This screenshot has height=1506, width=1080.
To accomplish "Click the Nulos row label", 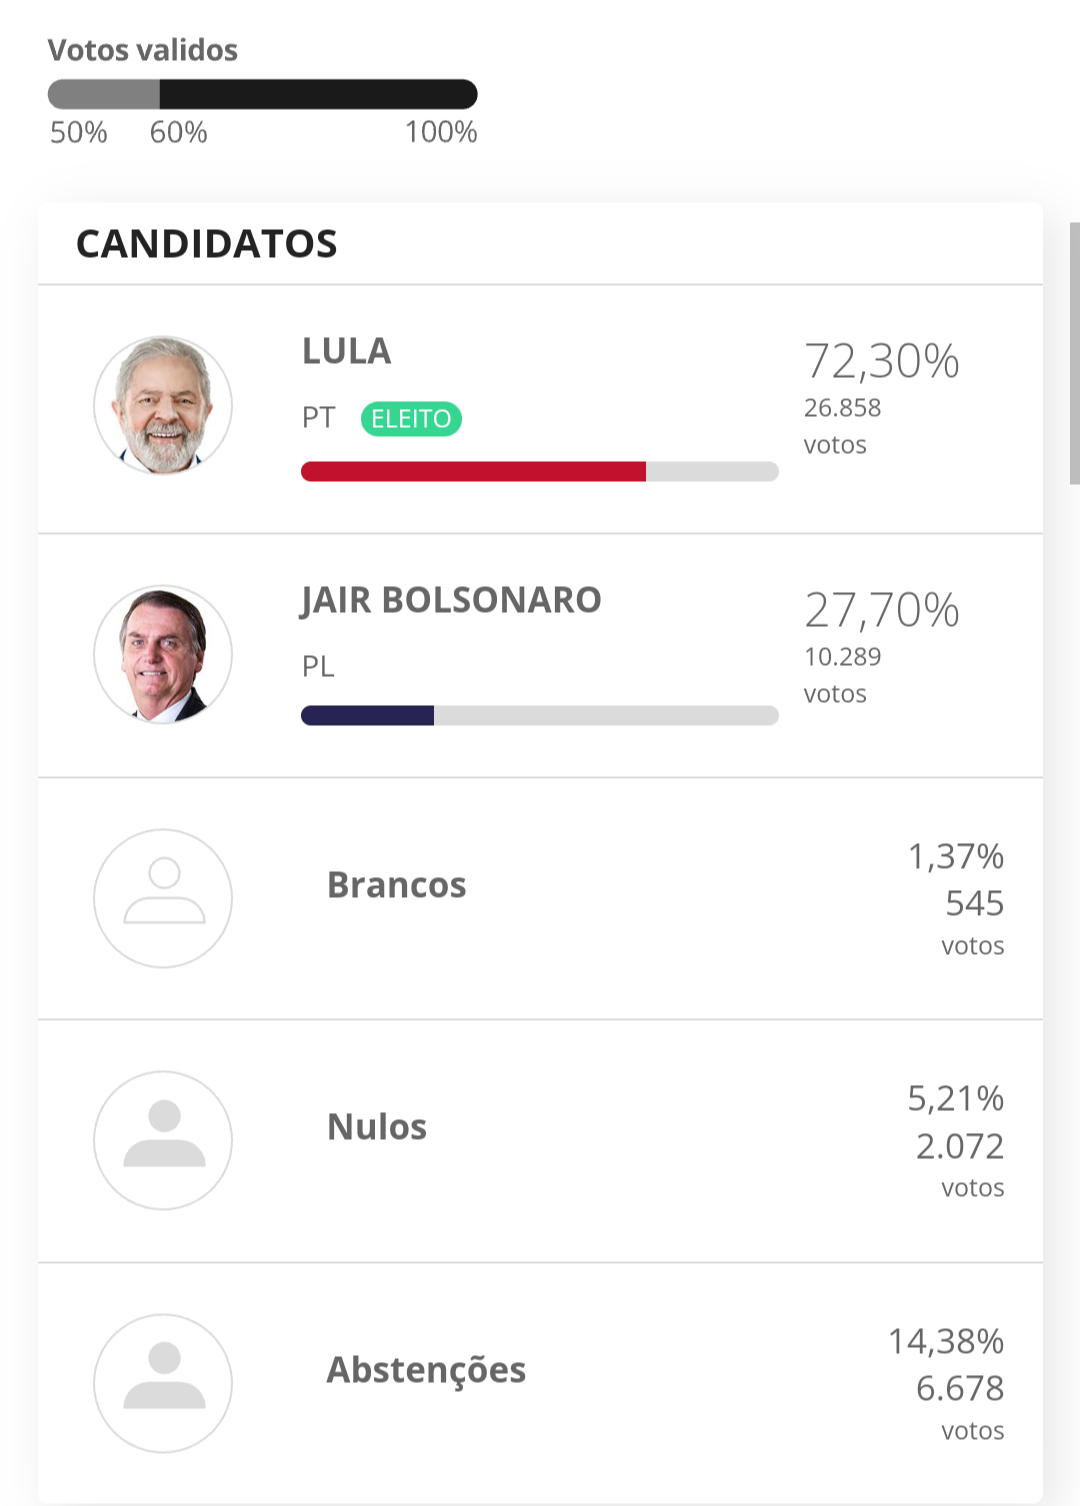I will click(377, 1127).
